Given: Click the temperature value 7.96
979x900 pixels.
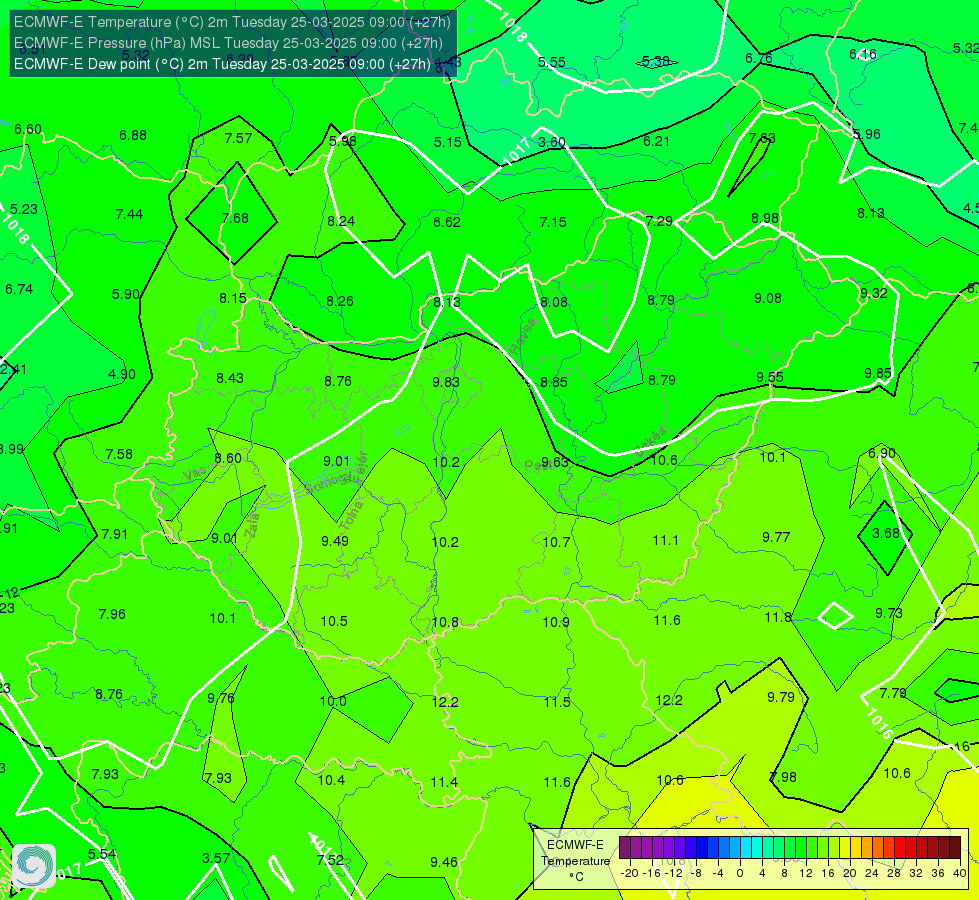Looking at the screenshot, I should pos(112,615).
